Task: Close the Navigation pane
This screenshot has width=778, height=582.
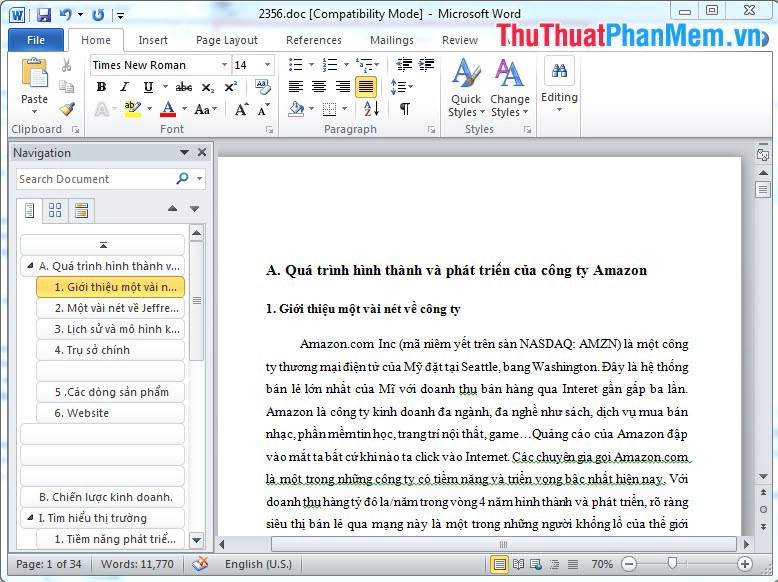Action: tap(202, 152)
